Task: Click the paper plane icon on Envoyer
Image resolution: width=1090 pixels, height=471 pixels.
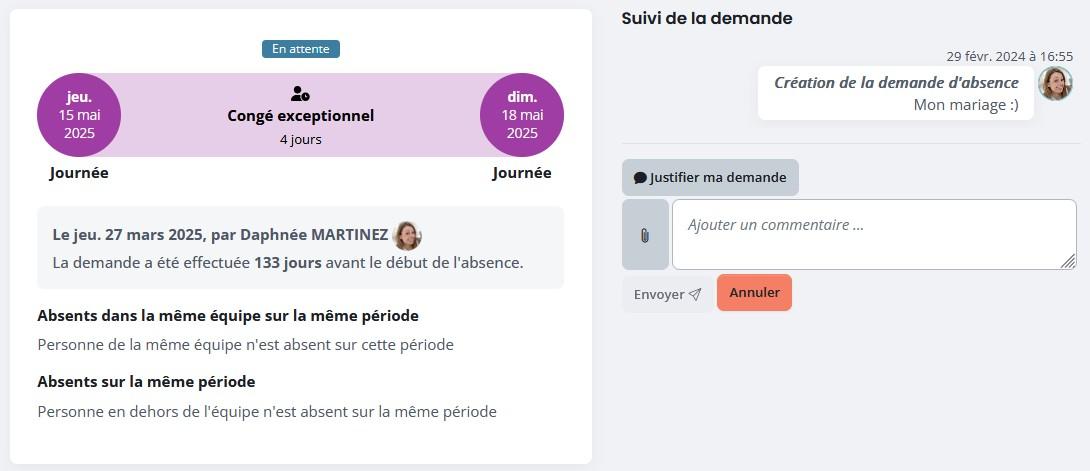Action: click(694, 295)
